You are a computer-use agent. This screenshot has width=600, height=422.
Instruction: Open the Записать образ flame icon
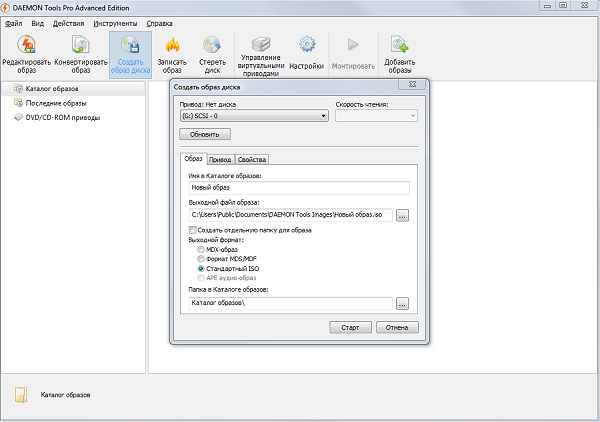click(x=172, y=46)
